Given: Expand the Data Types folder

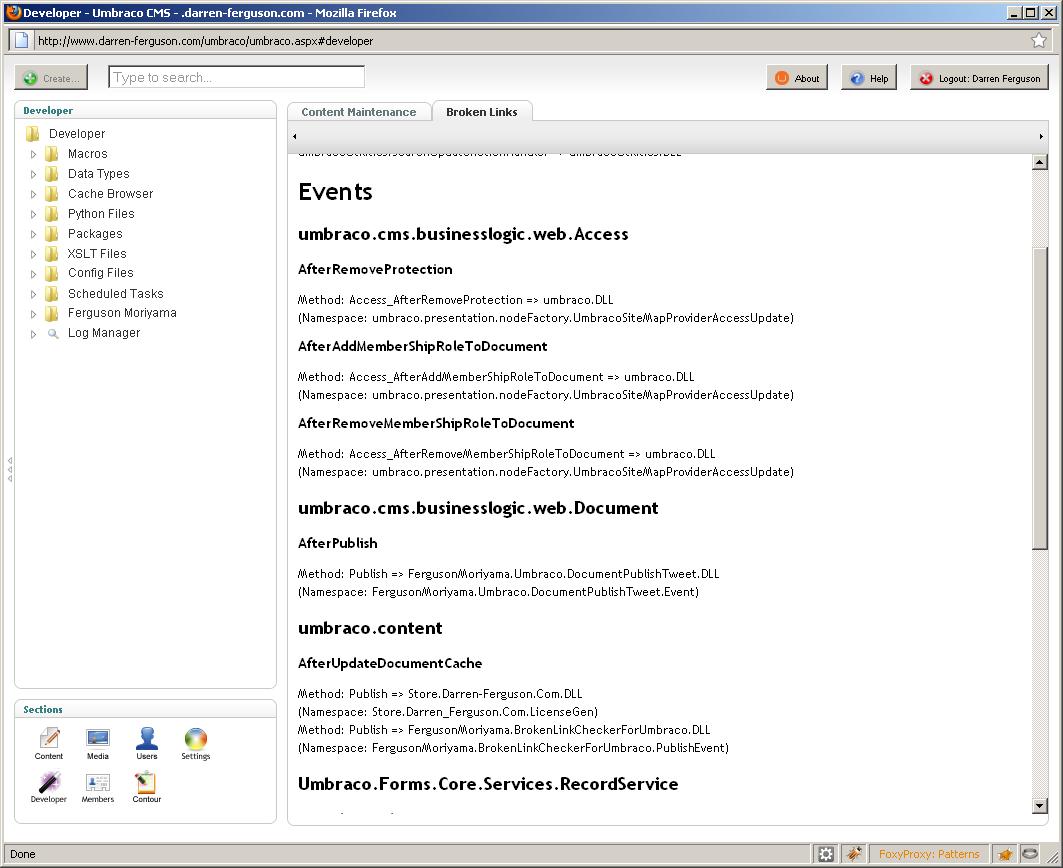Looking at the screenshot, I should coord(33,174).
